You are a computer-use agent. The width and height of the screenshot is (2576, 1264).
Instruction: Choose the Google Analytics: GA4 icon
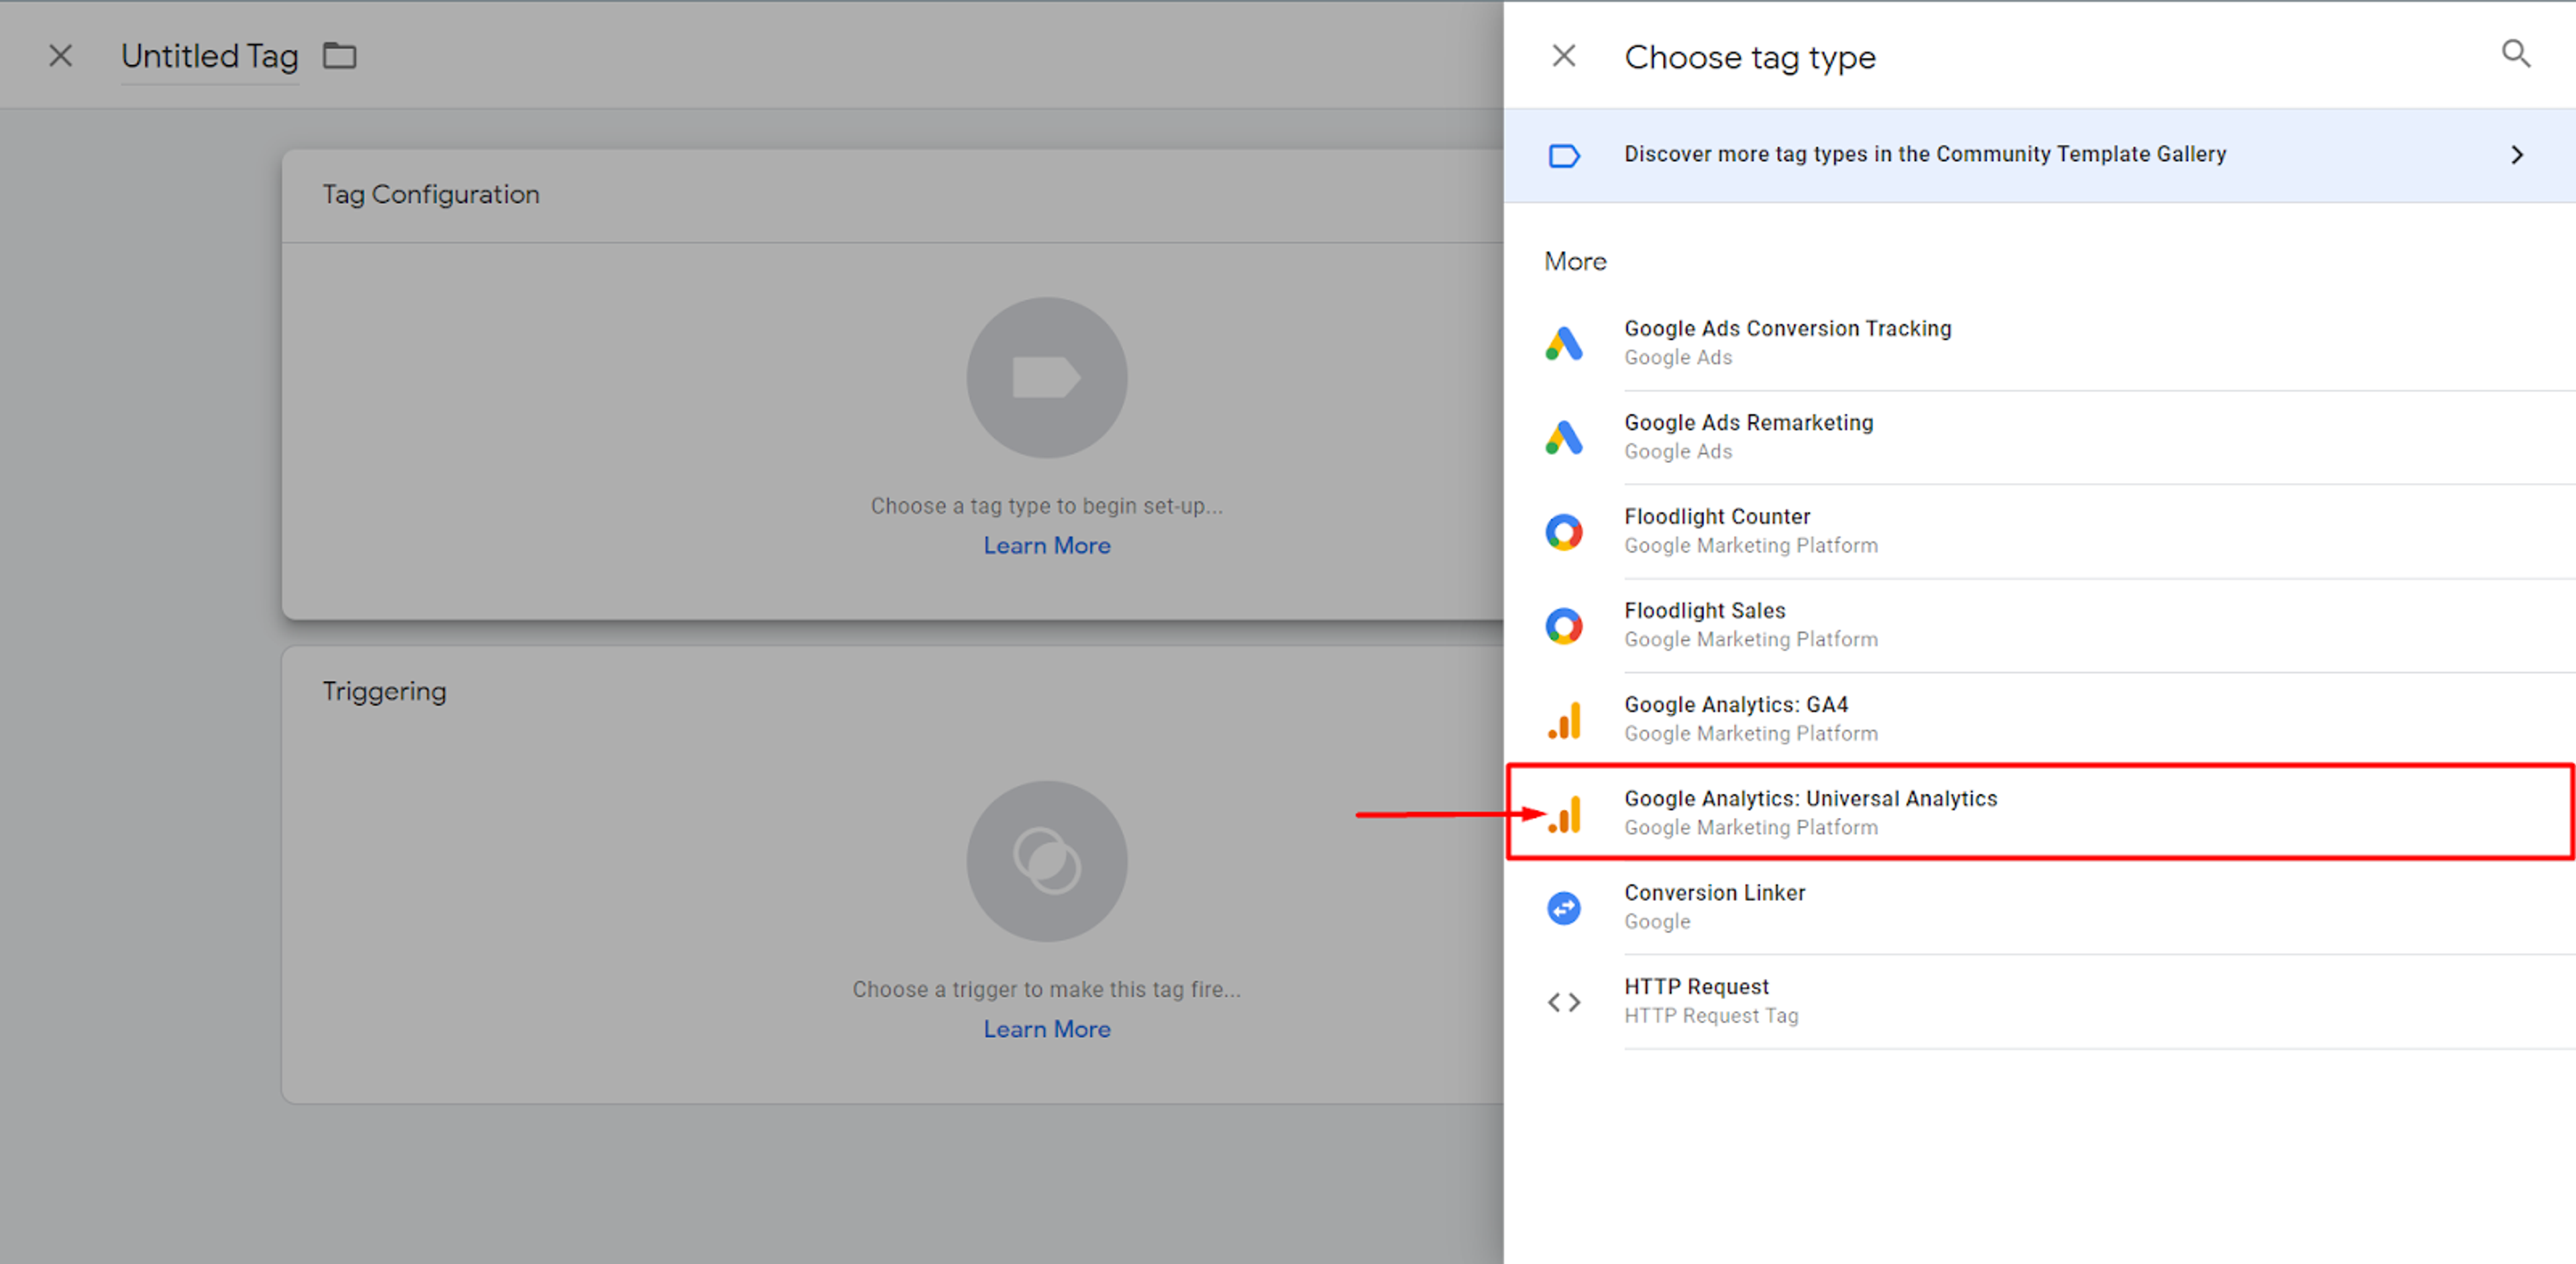click(1564, 720)
